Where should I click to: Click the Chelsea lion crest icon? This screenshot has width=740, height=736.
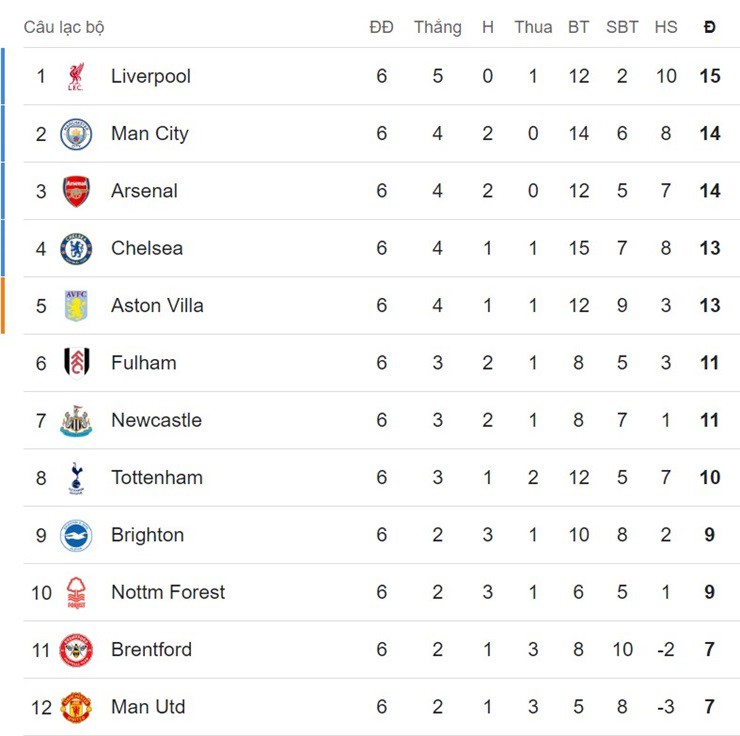76,248
